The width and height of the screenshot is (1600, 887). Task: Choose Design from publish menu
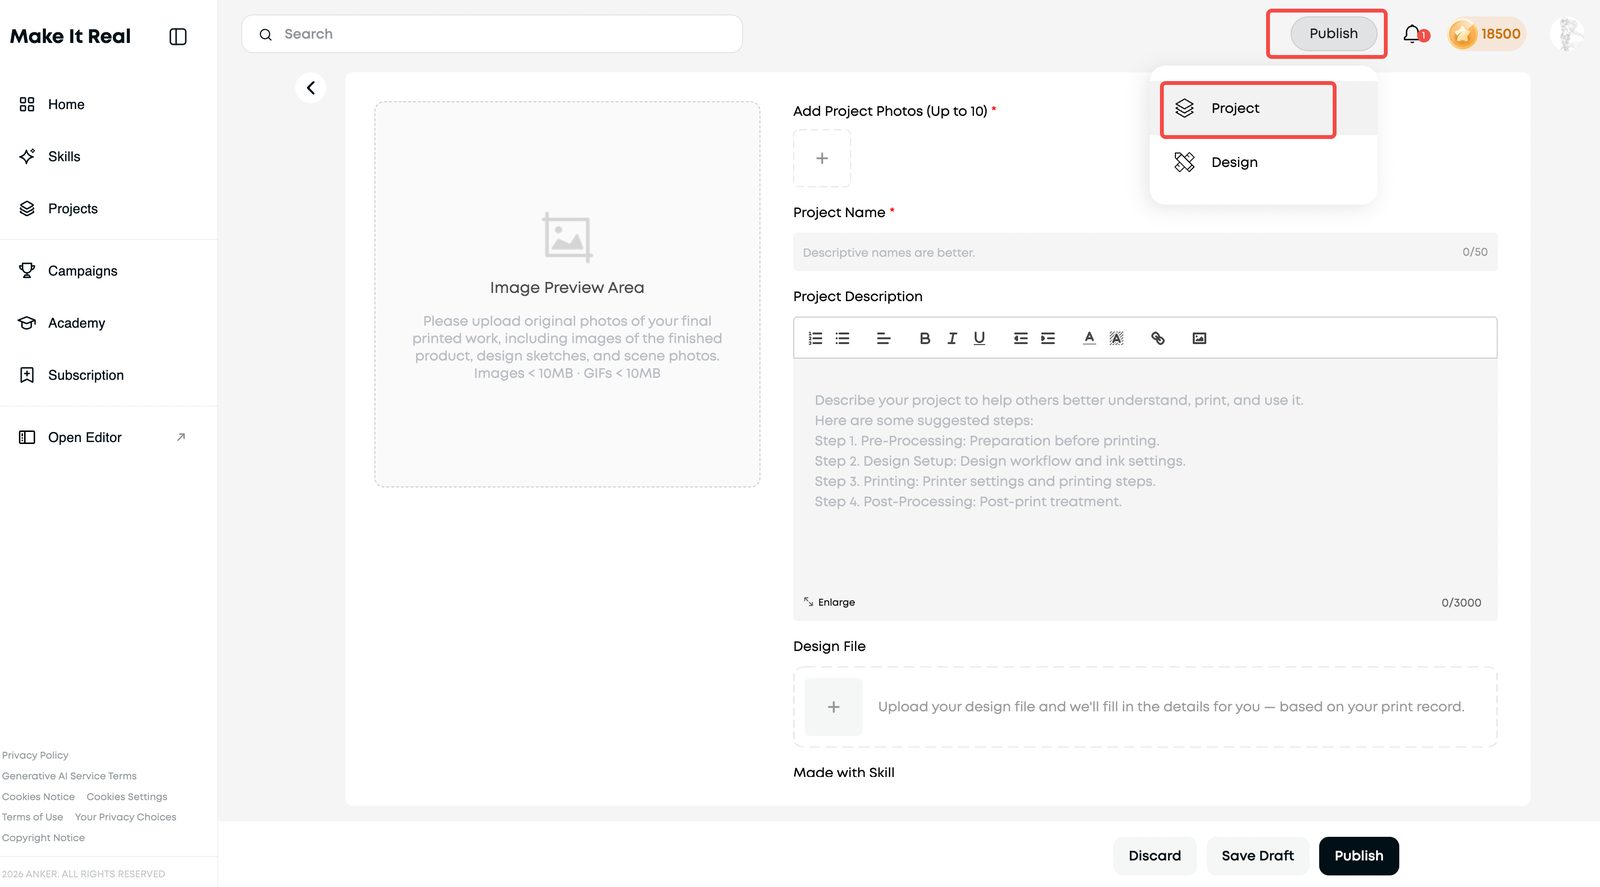[x=1263, y=162]
